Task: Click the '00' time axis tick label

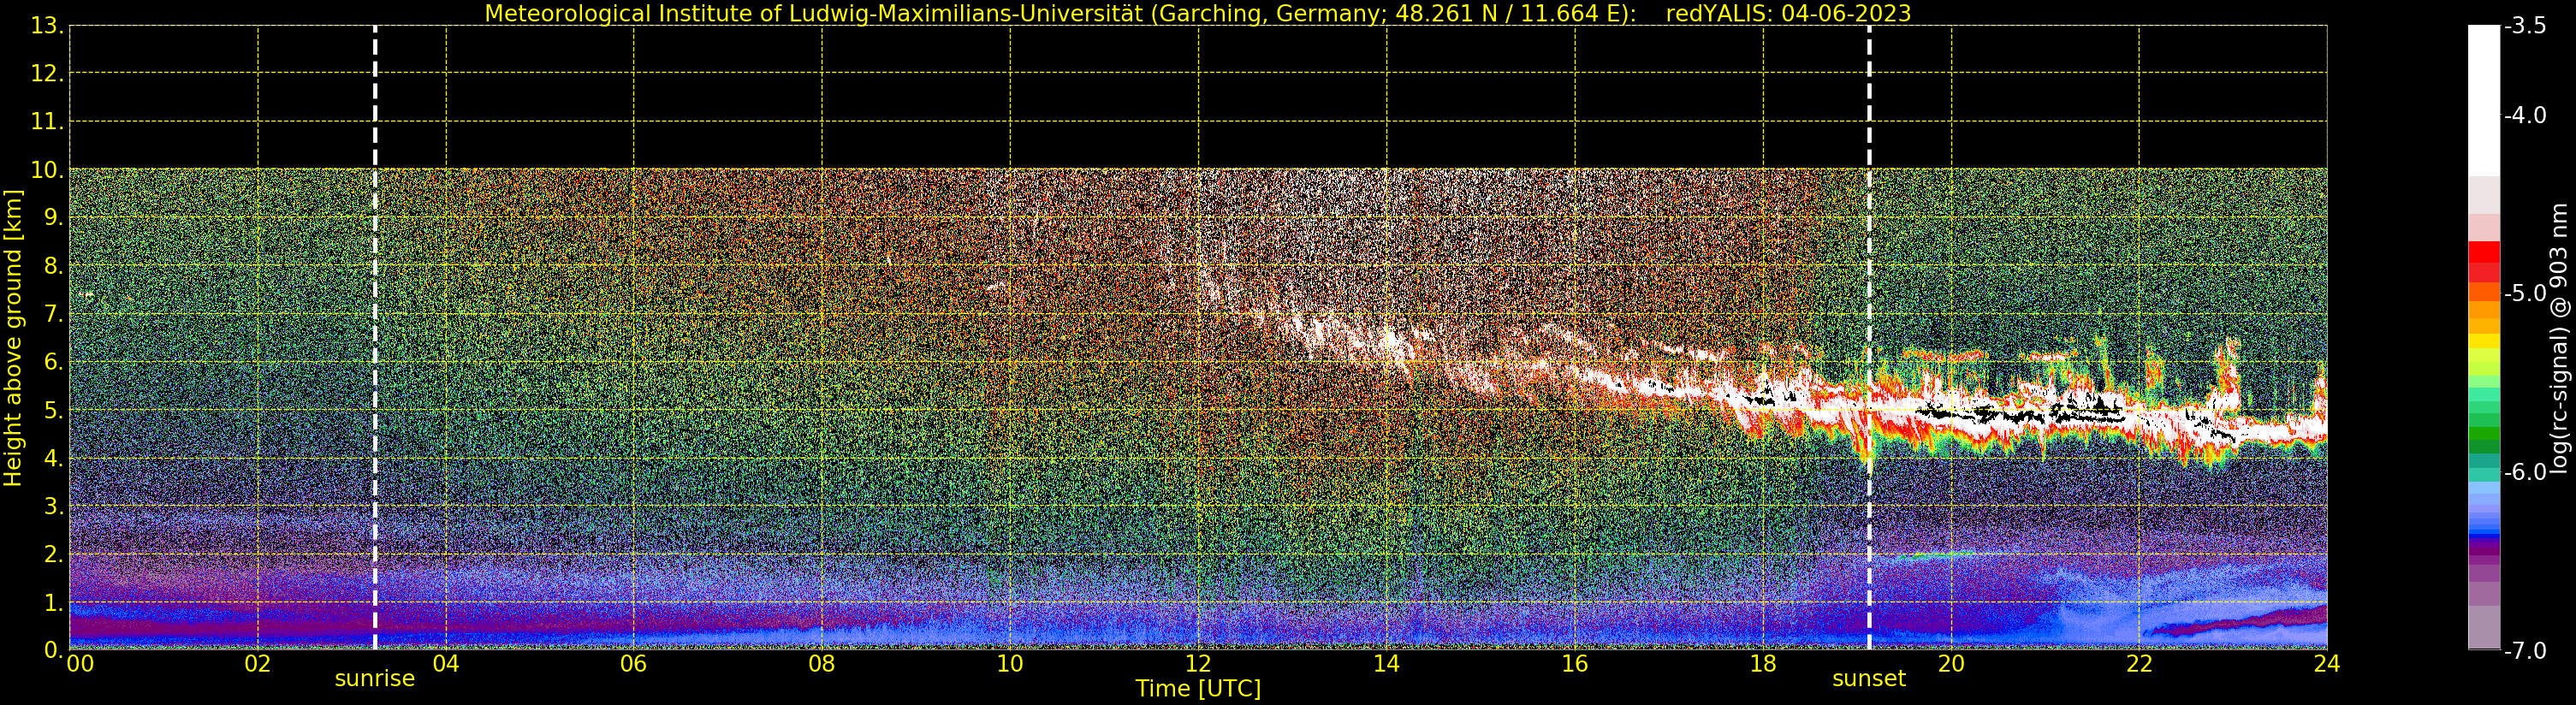Action: point(80,664)
